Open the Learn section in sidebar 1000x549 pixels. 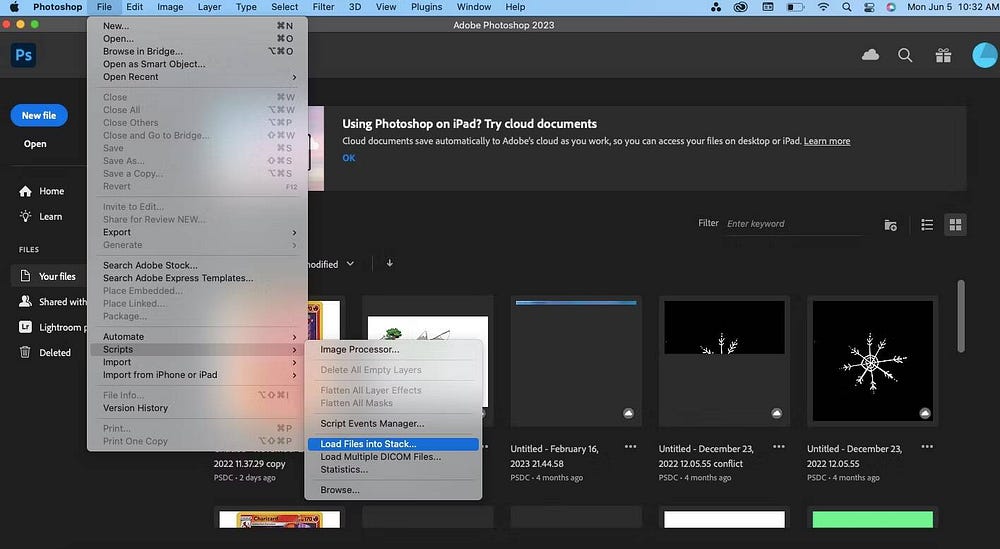[x=50, y=216]
